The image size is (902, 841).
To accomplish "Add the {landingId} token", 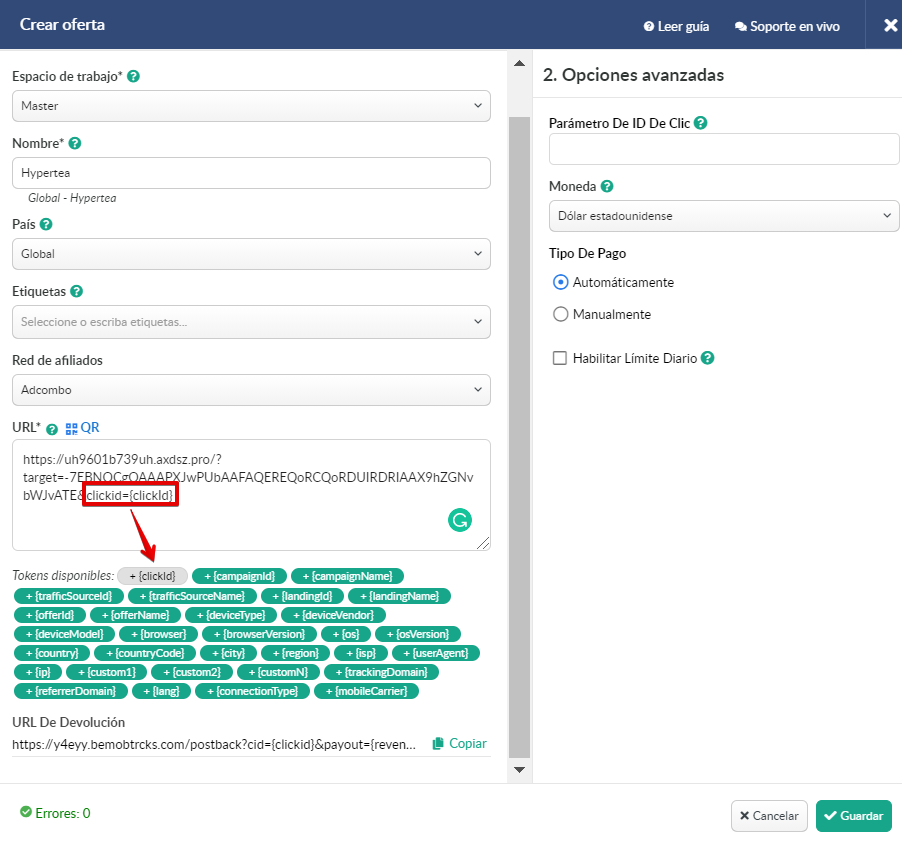I will point(303,596).
